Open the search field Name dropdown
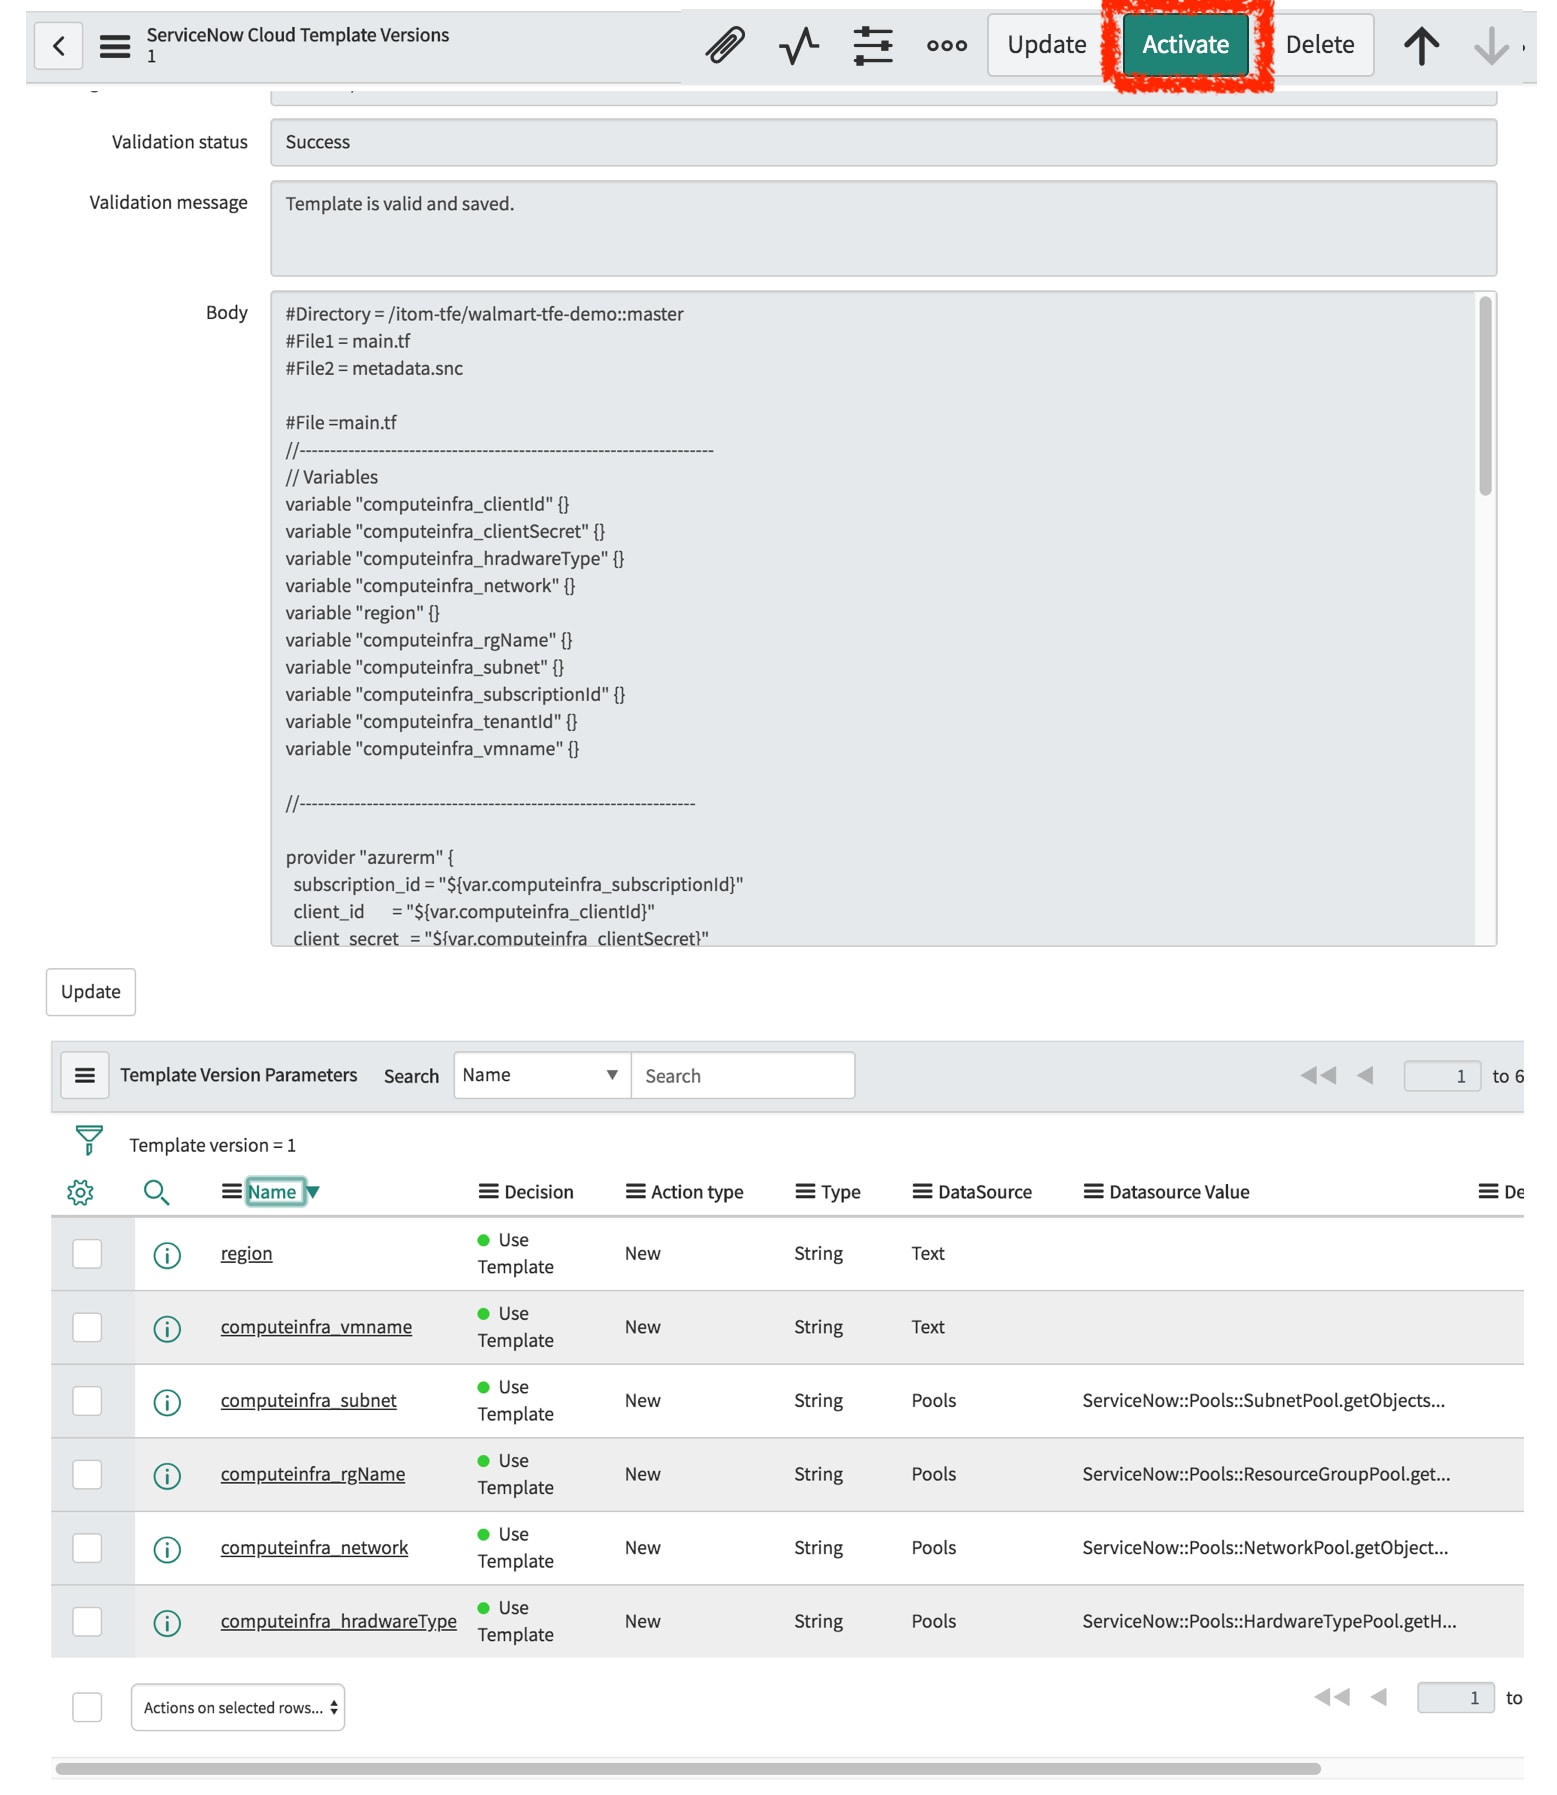1557x1795 pixels. coord(542,1075)
